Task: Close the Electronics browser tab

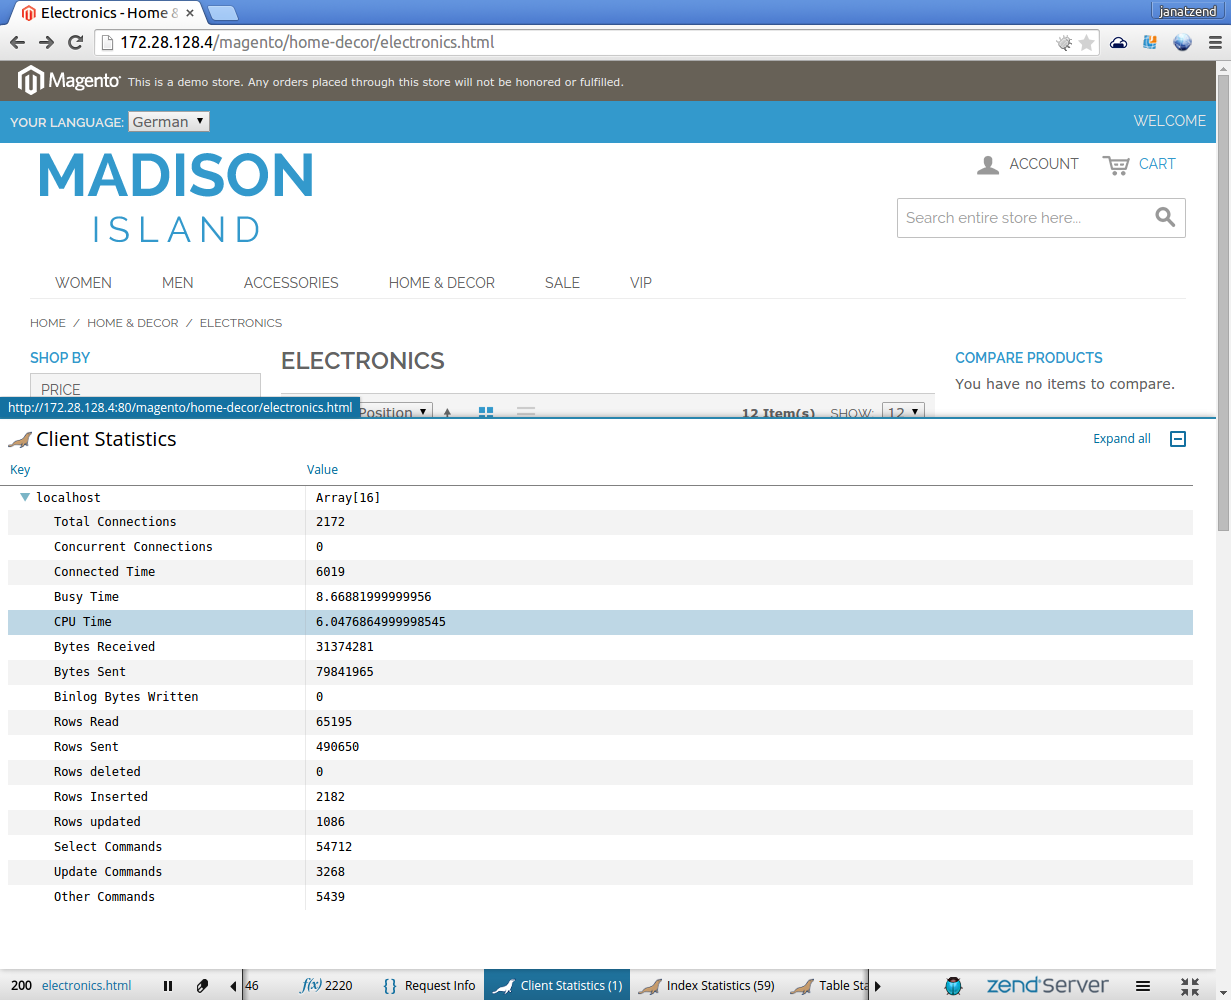Action: click(190, 13)
